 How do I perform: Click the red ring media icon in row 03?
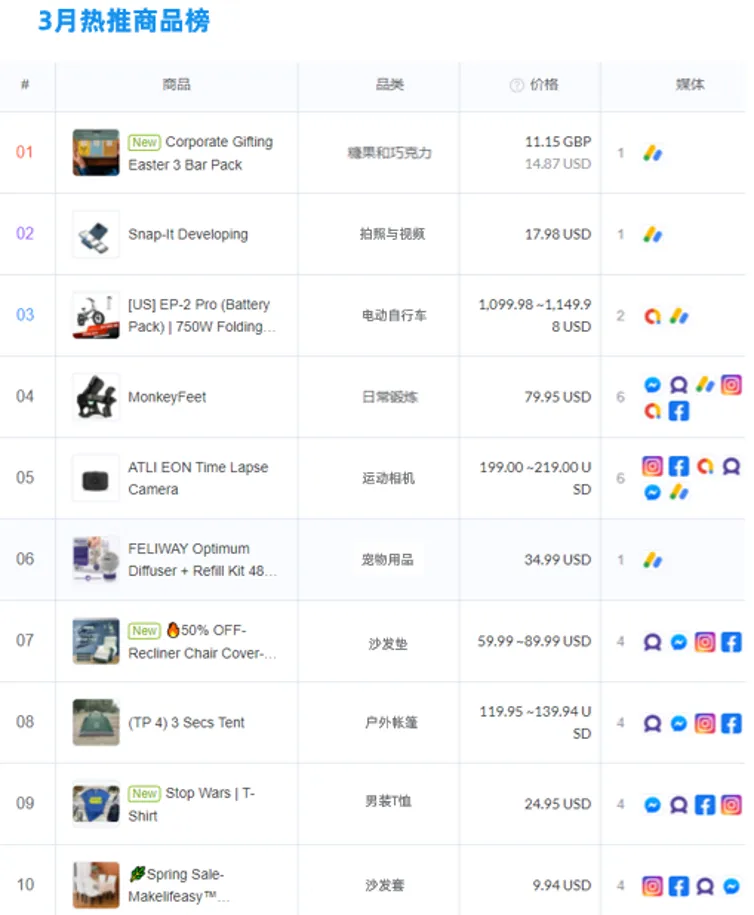(652, 316)
